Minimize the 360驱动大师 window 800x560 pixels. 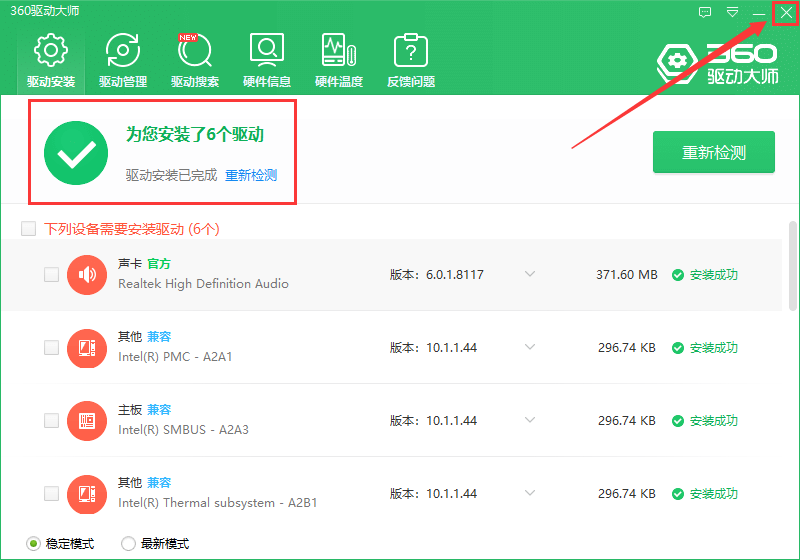click(x=759, y=14)
